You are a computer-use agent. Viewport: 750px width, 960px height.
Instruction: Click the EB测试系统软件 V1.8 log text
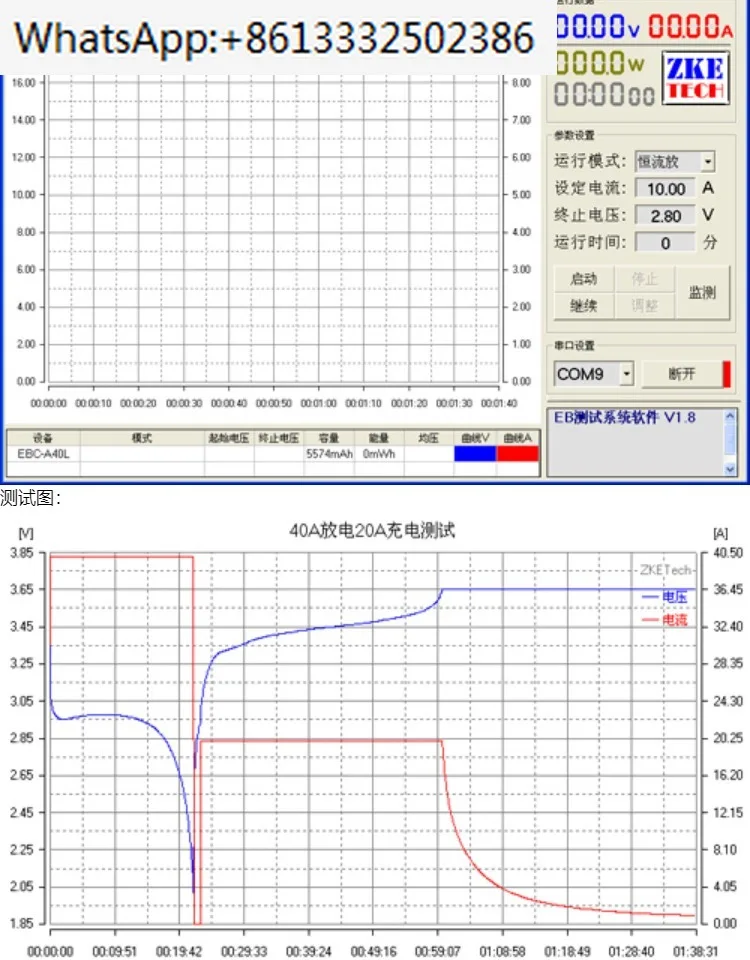[624, 418]
